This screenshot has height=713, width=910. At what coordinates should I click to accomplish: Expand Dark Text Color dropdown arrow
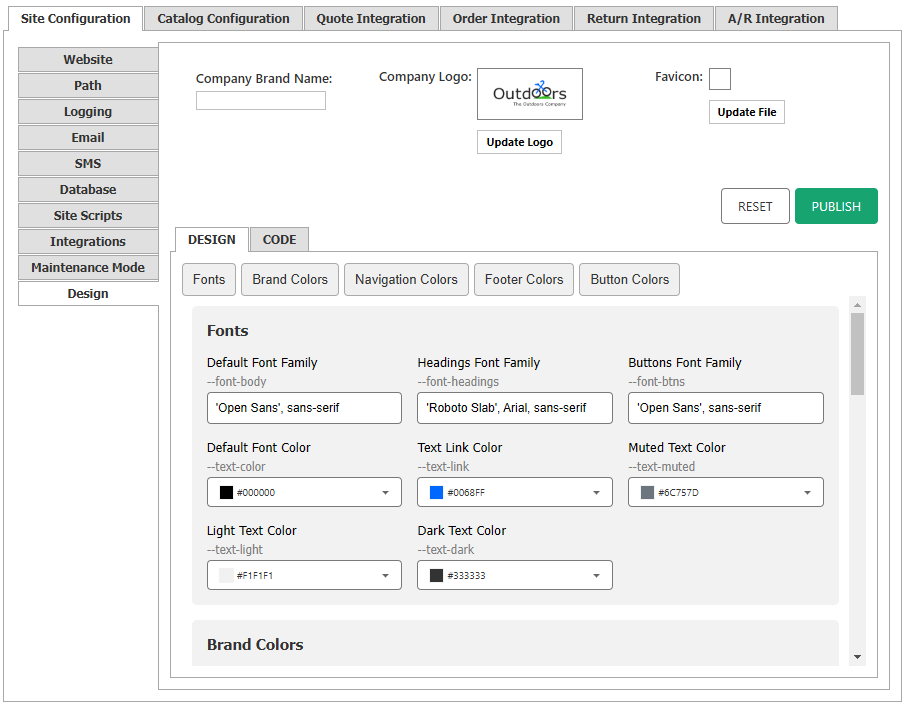[x=596, y=576]
